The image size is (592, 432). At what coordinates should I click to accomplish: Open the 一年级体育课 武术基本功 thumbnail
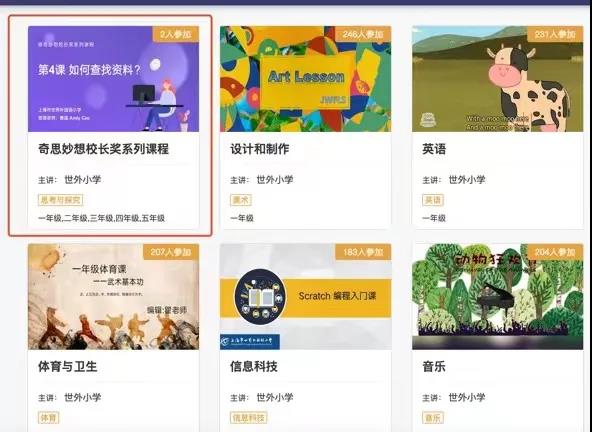click(x=113, y=296)
